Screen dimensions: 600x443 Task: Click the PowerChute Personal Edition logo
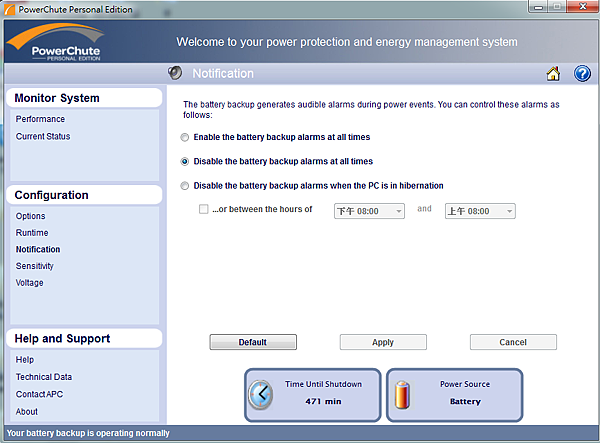tap(57, 42)
